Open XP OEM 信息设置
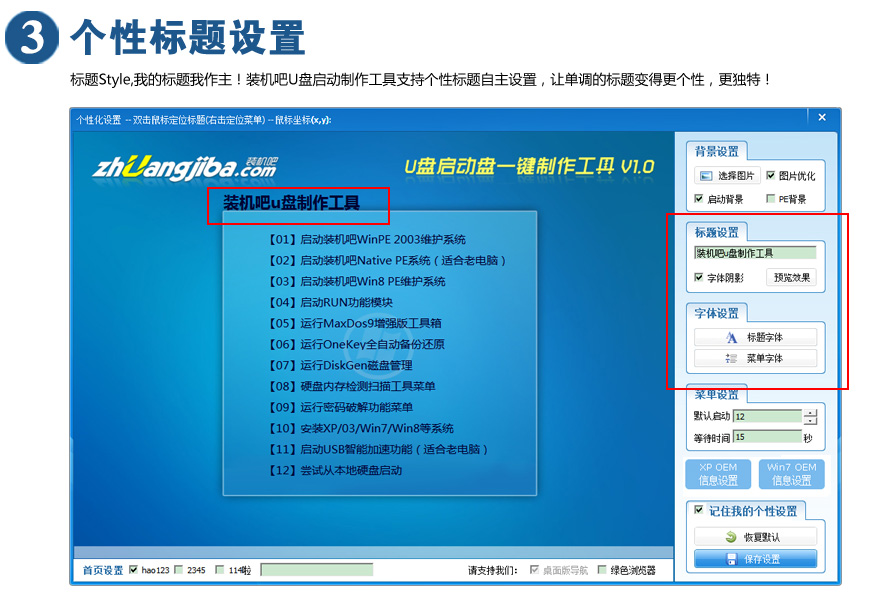 pos(717,474)
